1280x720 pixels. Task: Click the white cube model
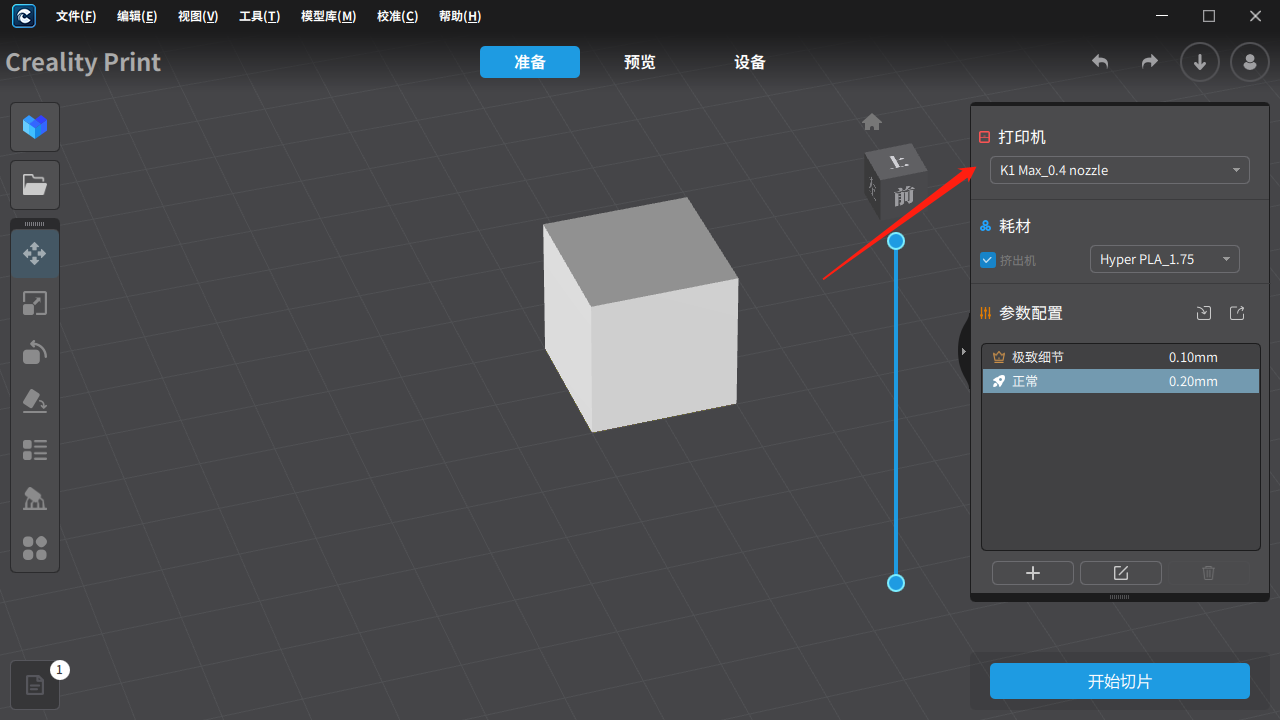[x=640, y=315]
